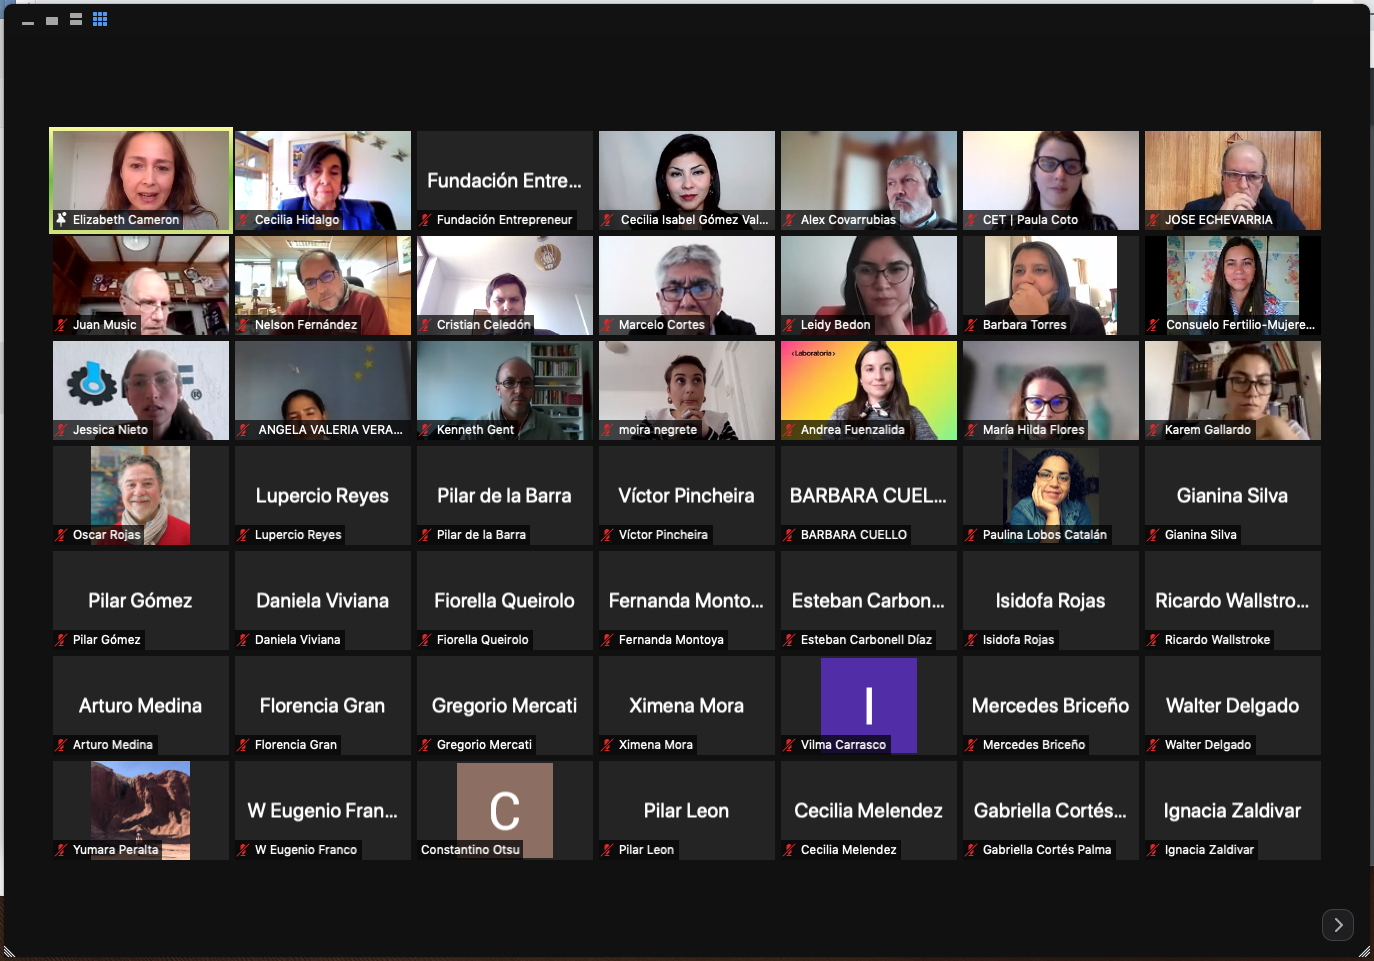Click the Ximena Mora name label
This screenshot has width=1374, height=961.
tap(655, 745)
